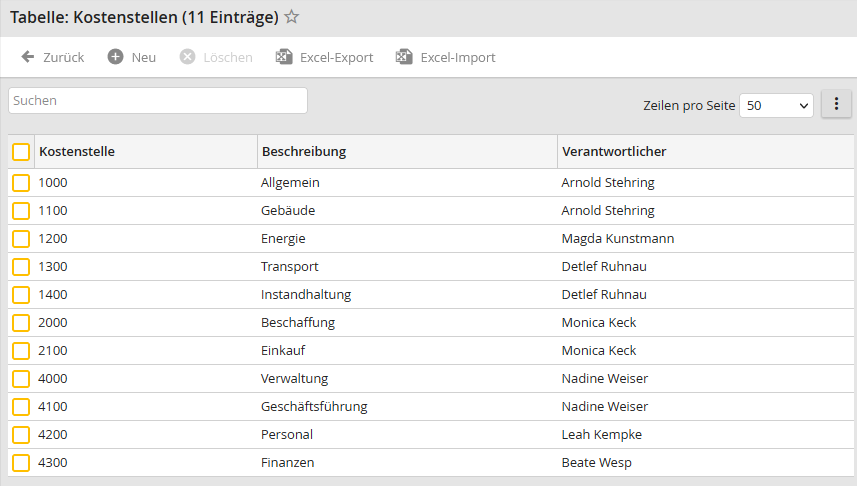Open the Geschäftsführung row entry

[314, 407]
